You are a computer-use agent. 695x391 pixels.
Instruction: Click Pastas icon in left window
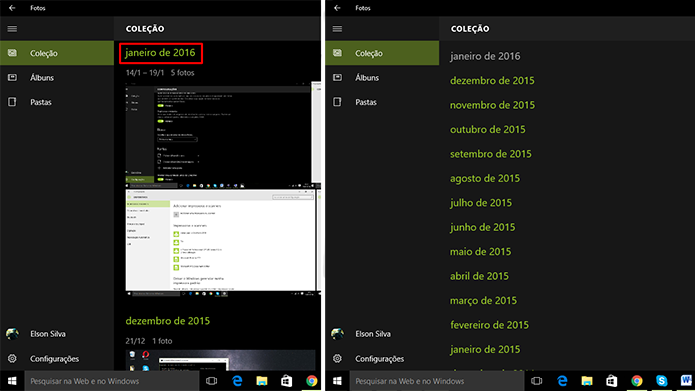point(12,102)
